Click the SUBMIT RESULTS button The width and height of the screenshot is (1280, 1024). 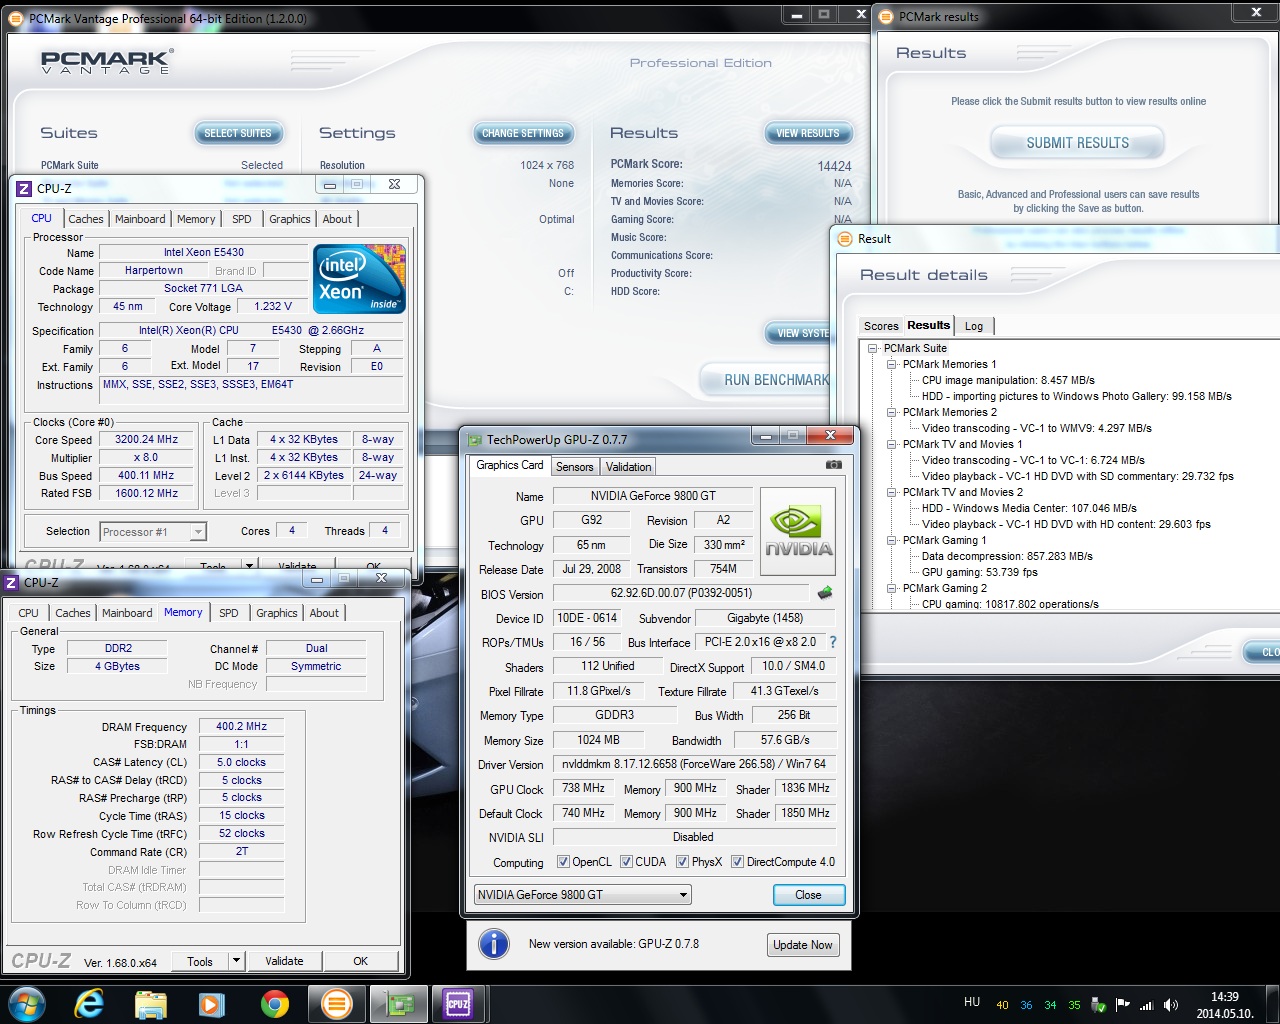pyautogui.click(x=1077, y=143)
